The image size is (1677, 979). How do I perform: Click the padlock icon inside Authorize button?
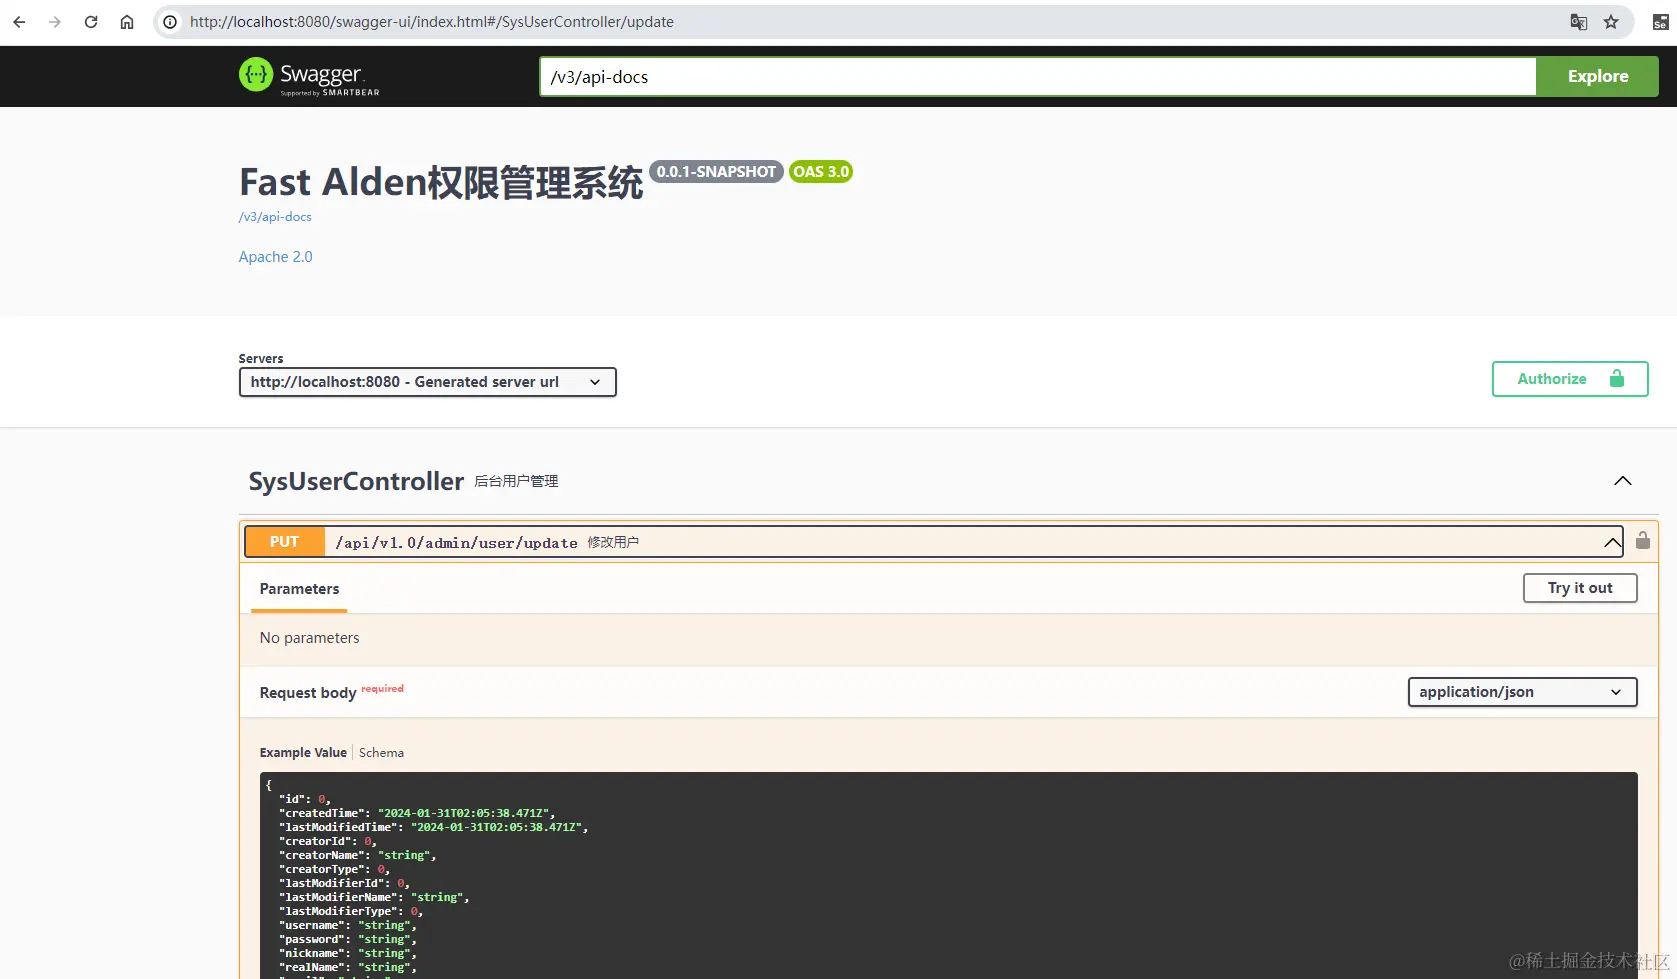point(1617,378)
